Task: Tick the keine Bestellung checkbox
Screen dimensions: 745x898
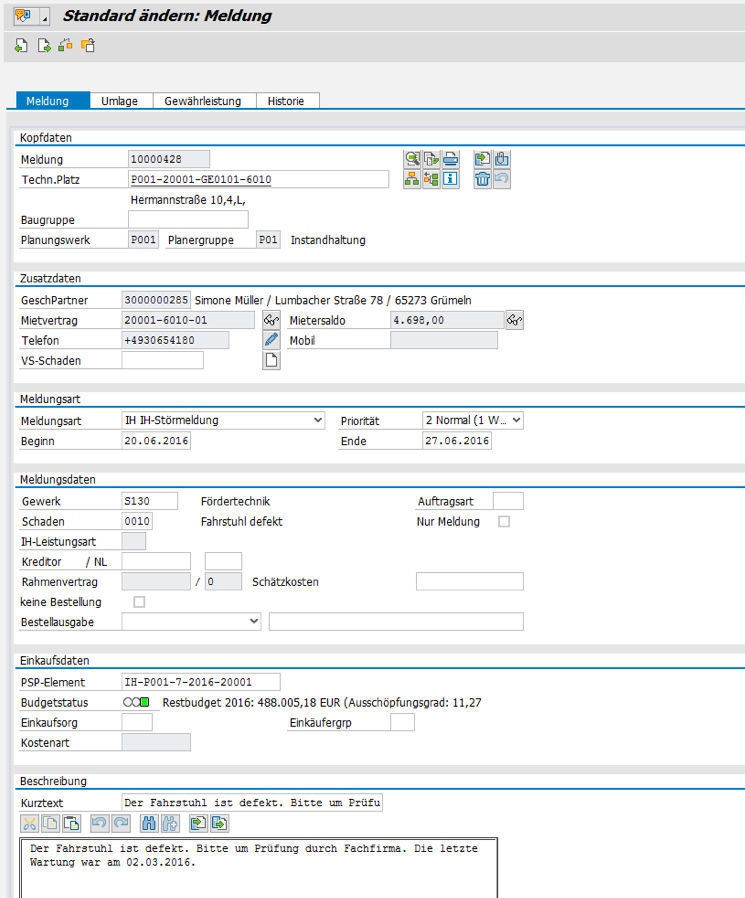Action: click(x=139, y=602)
